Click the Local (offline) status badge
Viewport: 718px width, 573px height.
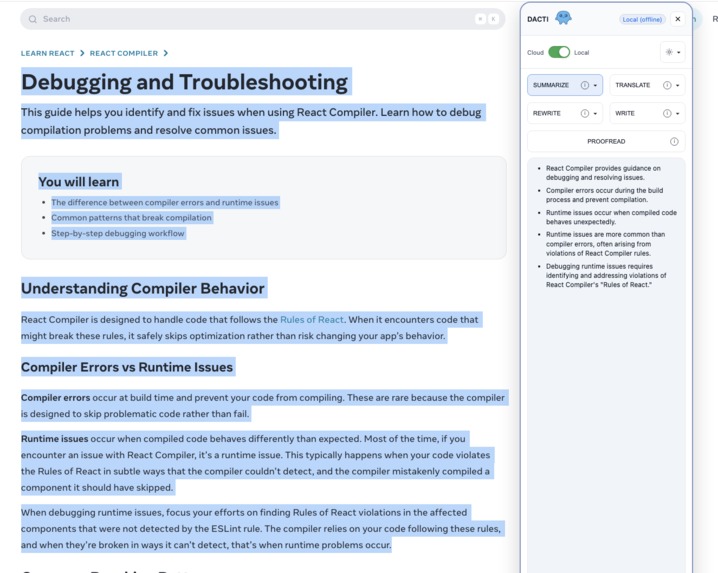[642, 19]
